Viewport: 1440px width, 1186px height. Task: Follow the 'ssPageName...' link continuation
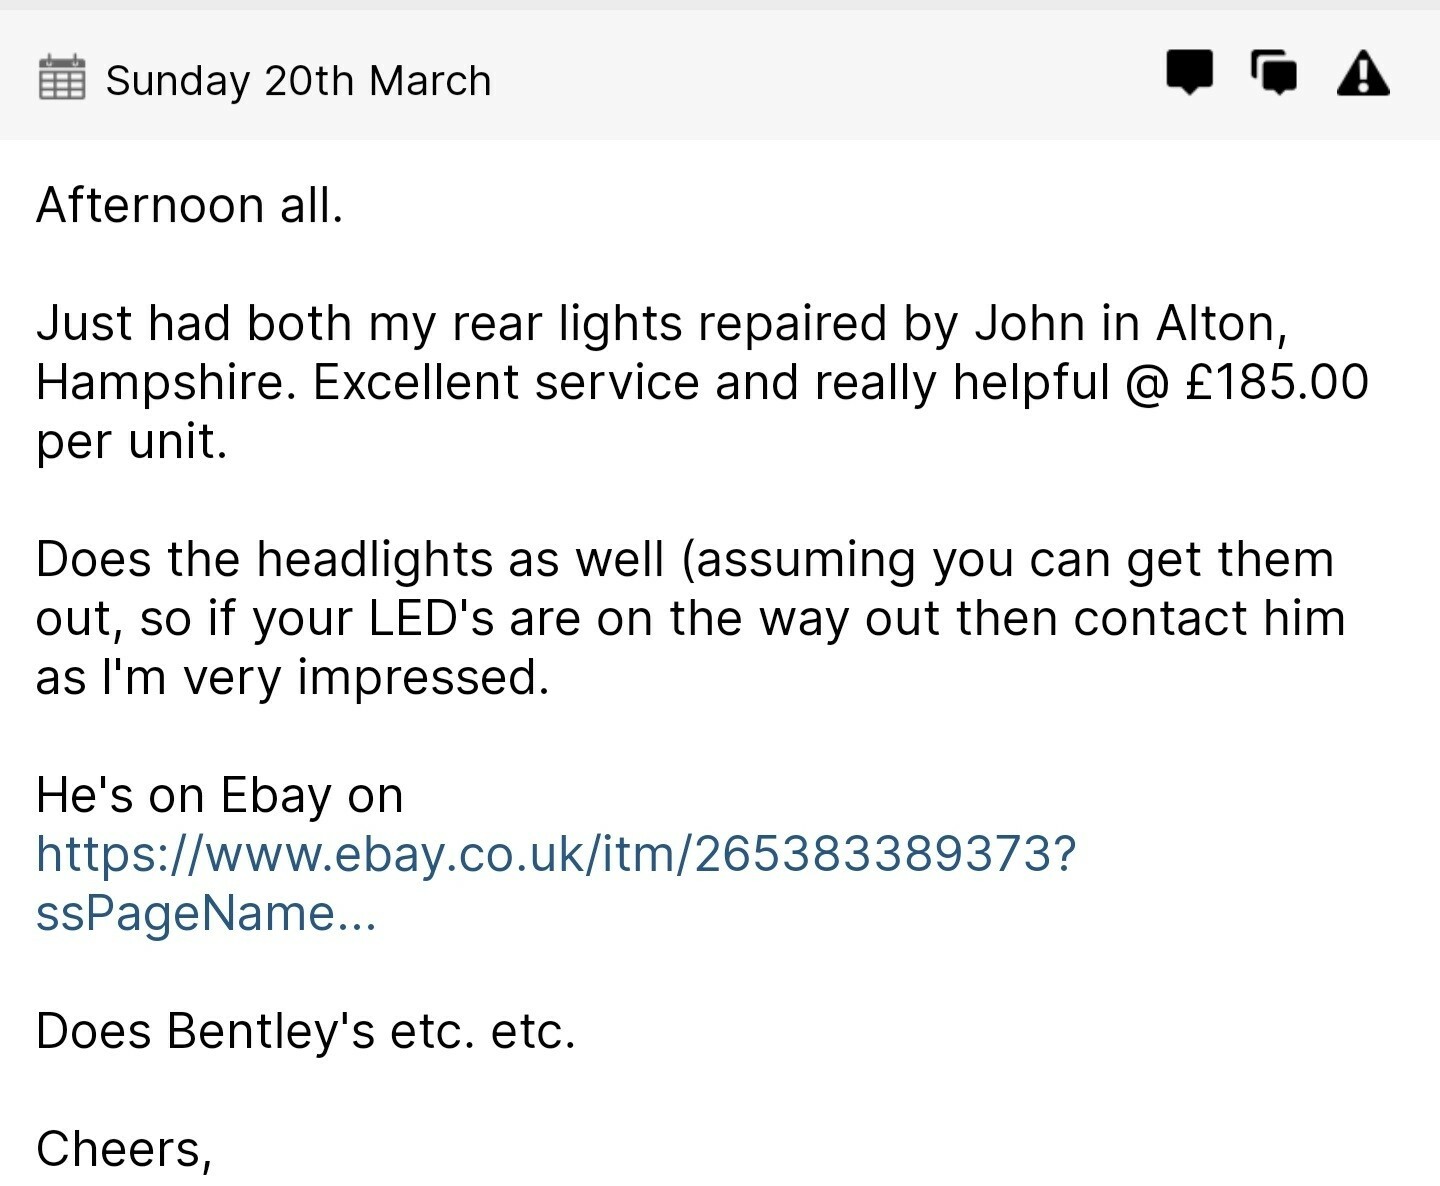click(x=206, y=913)
